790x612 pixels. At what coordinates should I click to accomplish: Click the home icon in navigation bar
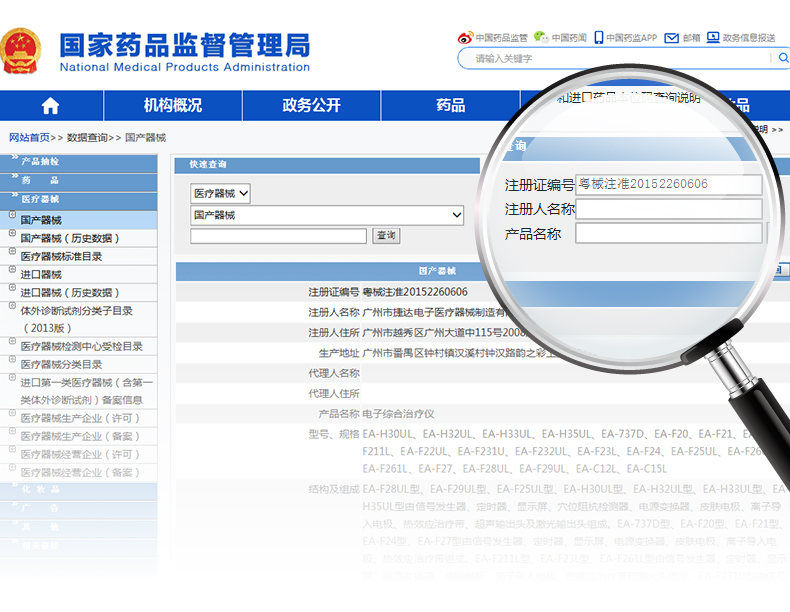[50, 106]
